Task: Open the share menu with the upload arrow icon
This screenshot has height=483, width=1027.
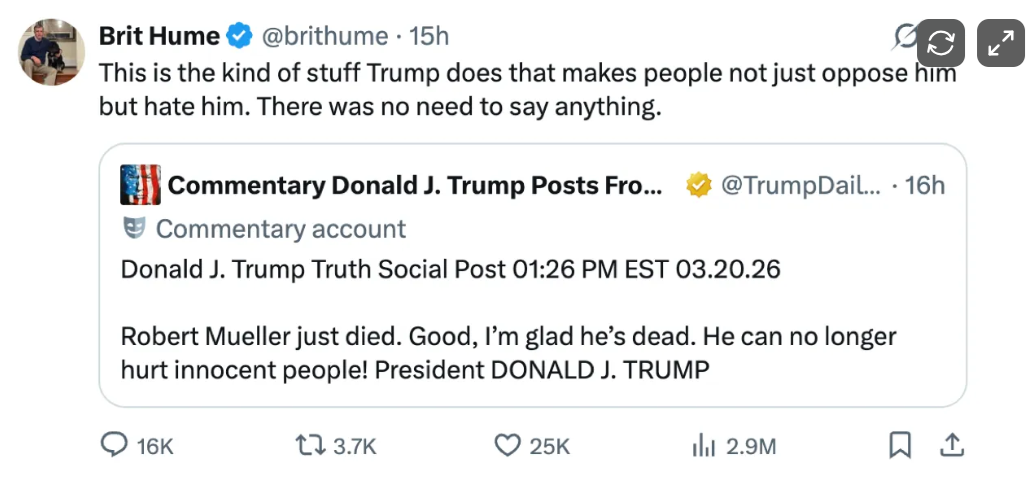Action: 953,444
